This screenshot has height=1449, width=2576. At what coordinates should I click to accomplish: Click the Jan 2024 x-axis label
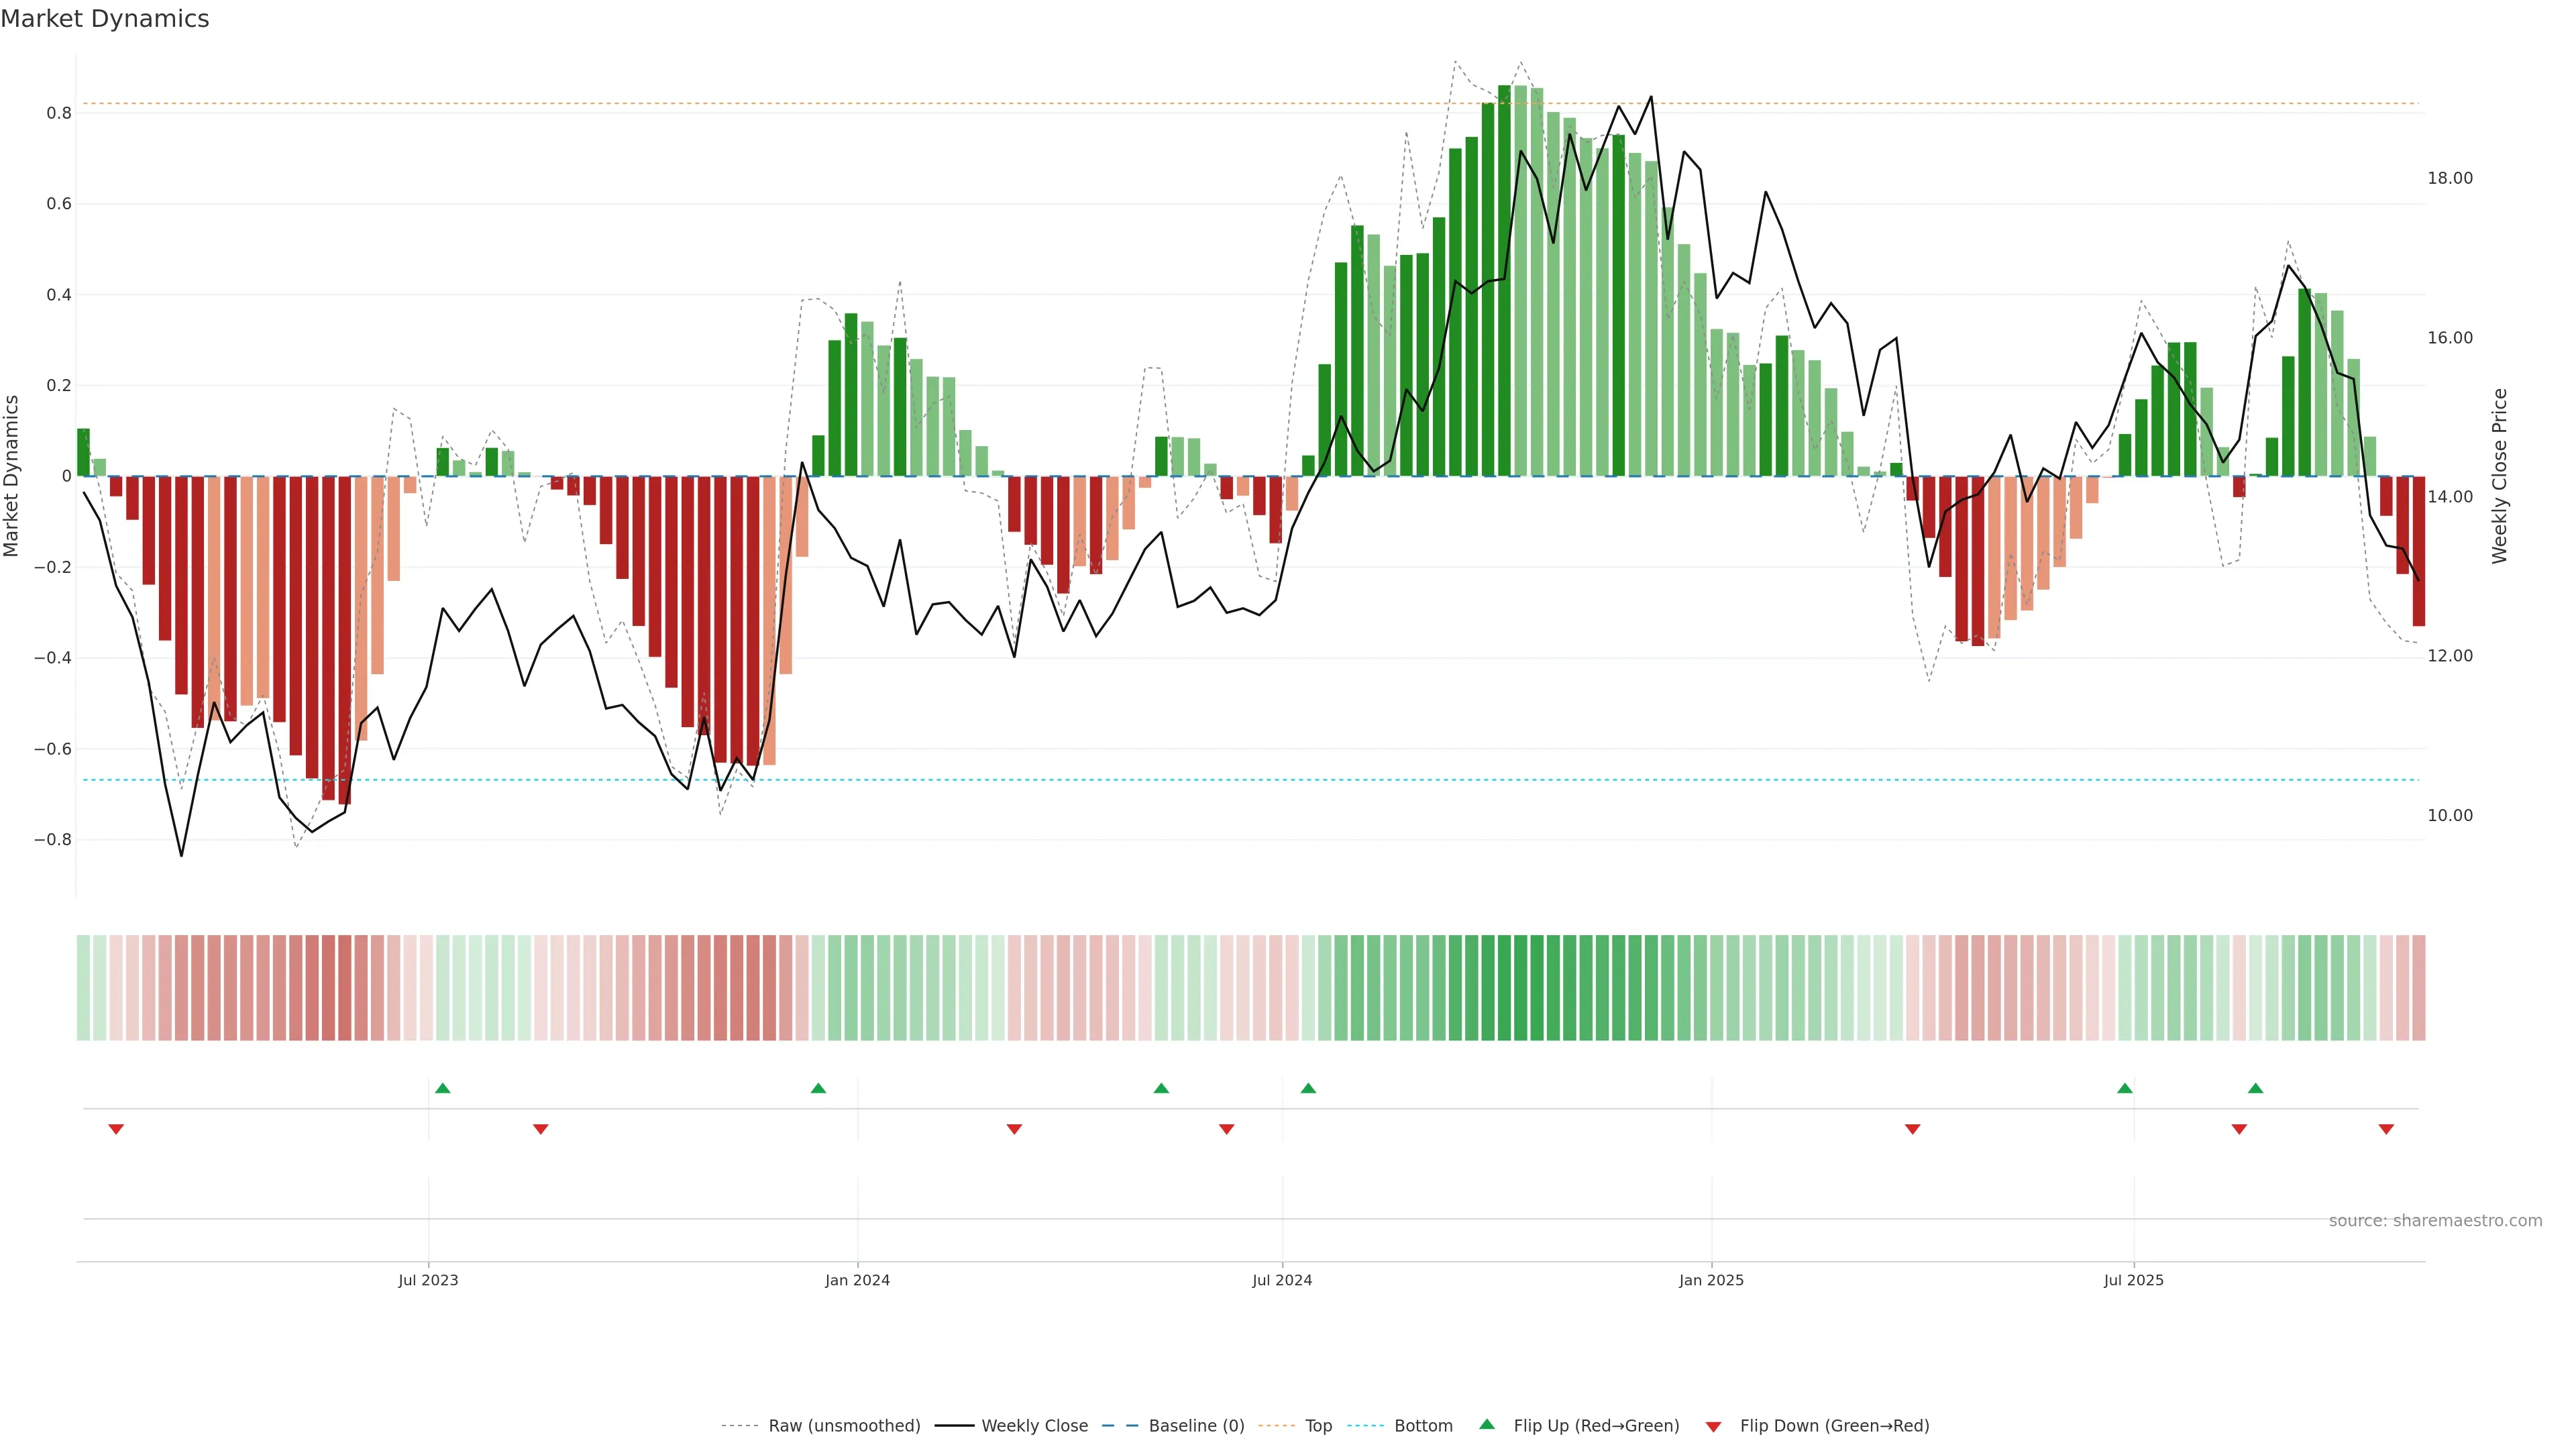(857, 1280)
